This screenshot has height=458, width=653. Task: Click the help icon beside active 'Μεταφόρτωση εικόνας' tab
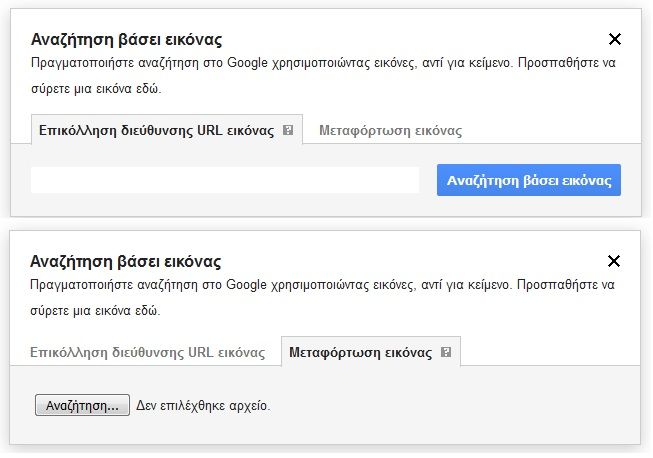coord(446,352)
